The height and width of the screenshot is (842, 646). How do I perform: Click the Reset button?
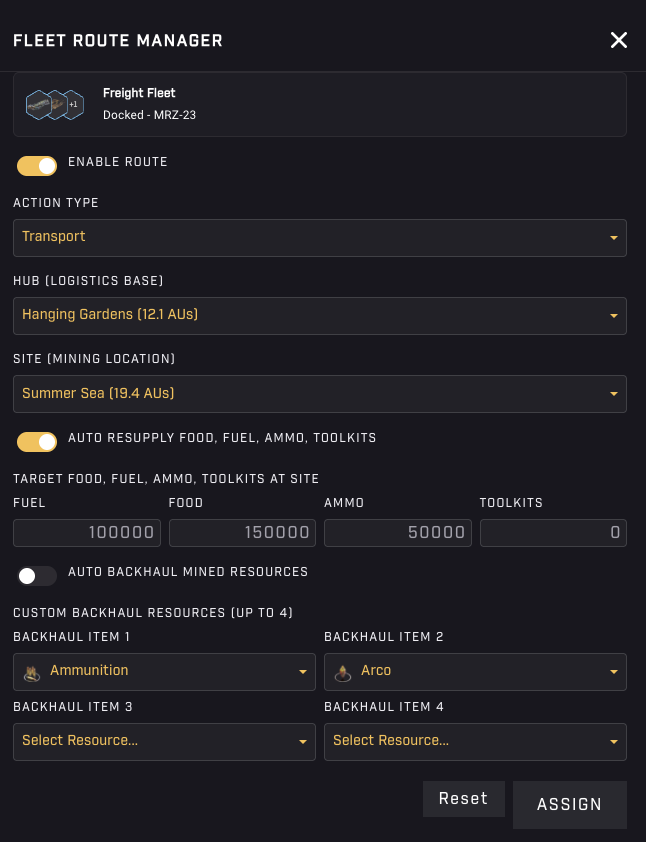pos(463,798)
